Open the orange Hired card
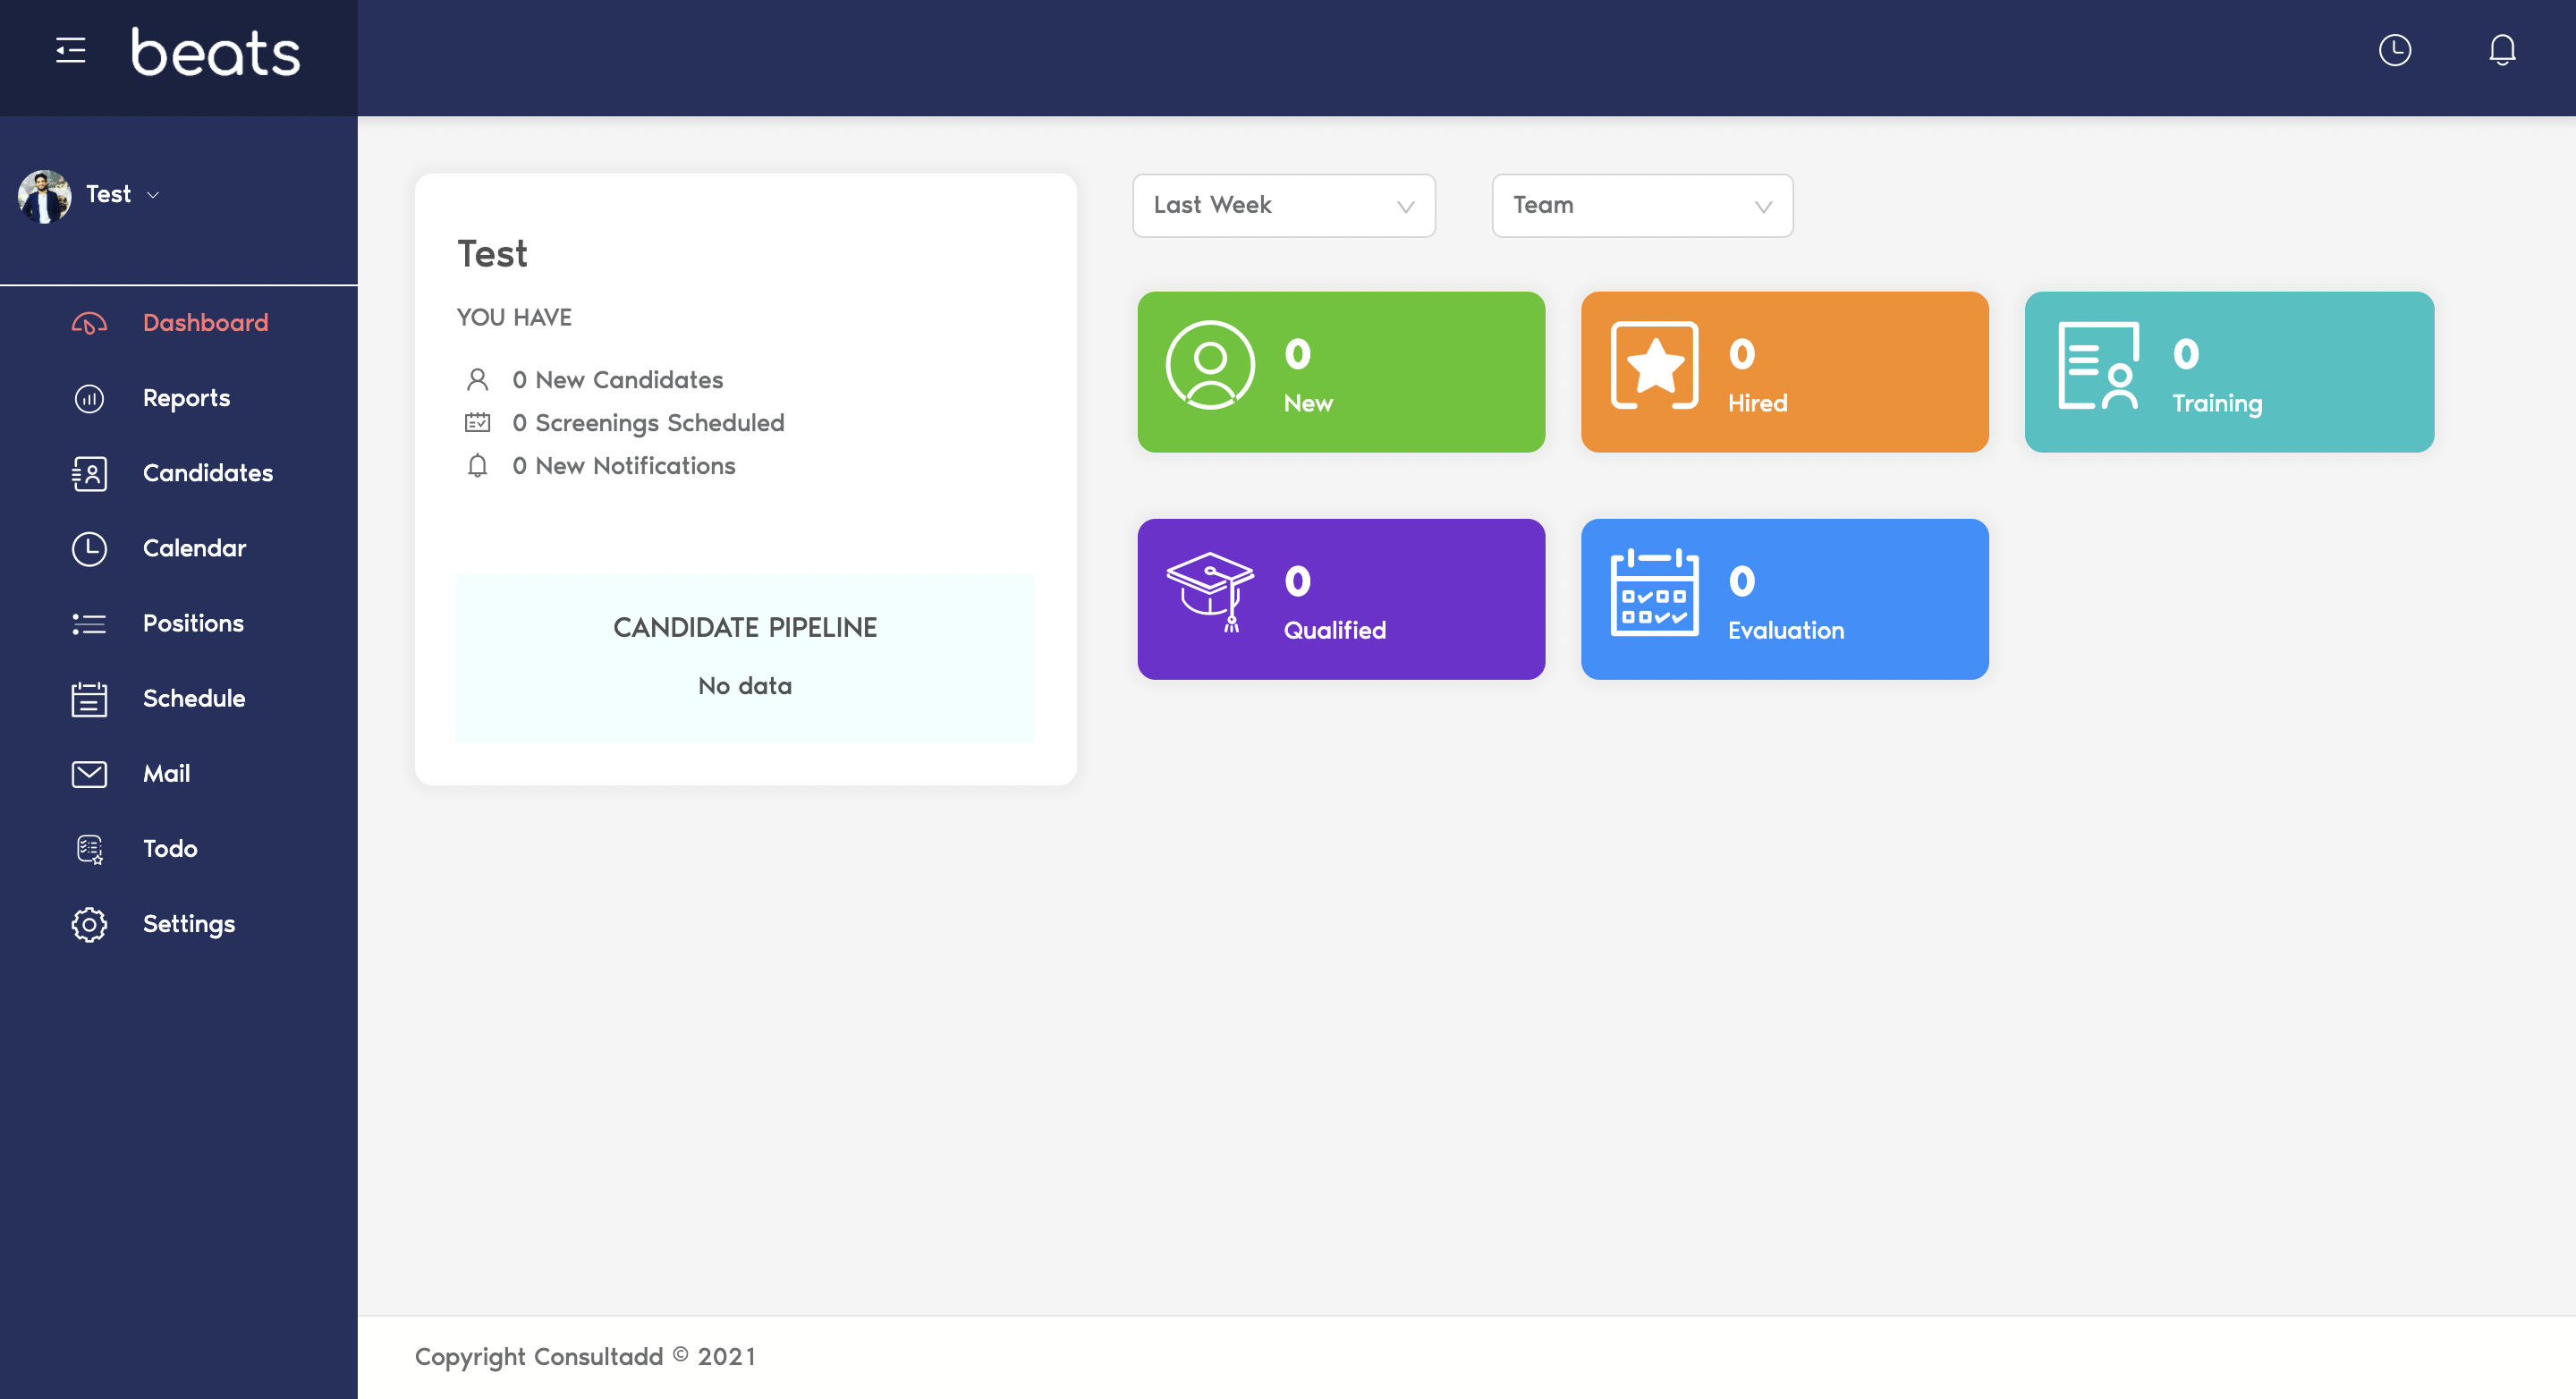This screenshot has width=2576, height=1399. pyautogui.click(x=1784, y=372)
